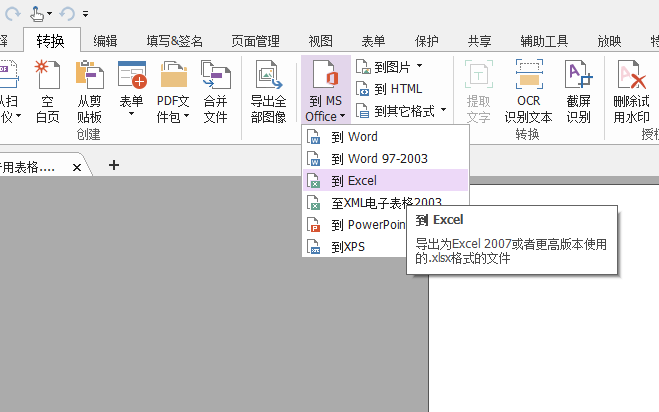The width and height of the screenshot is (659, 412).
Task: Expand the hand touch mode dropdown arrow
Action: coord(50,14)
